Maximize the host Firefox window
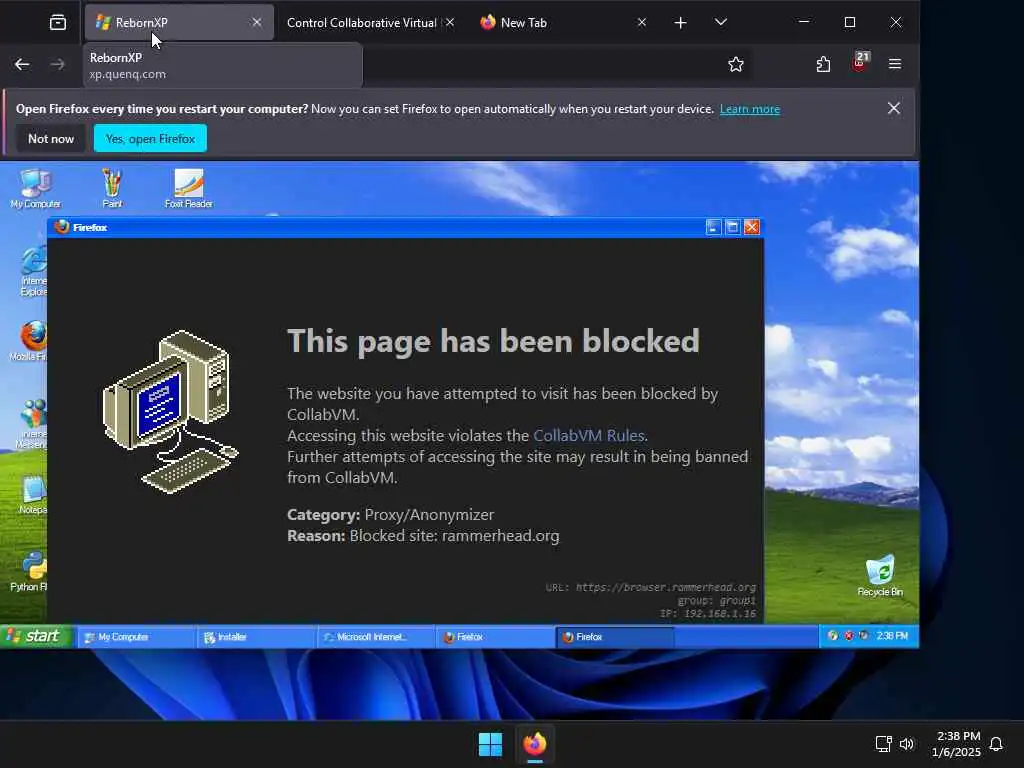Screen dimensions: 1024x768 click(850, 22)
